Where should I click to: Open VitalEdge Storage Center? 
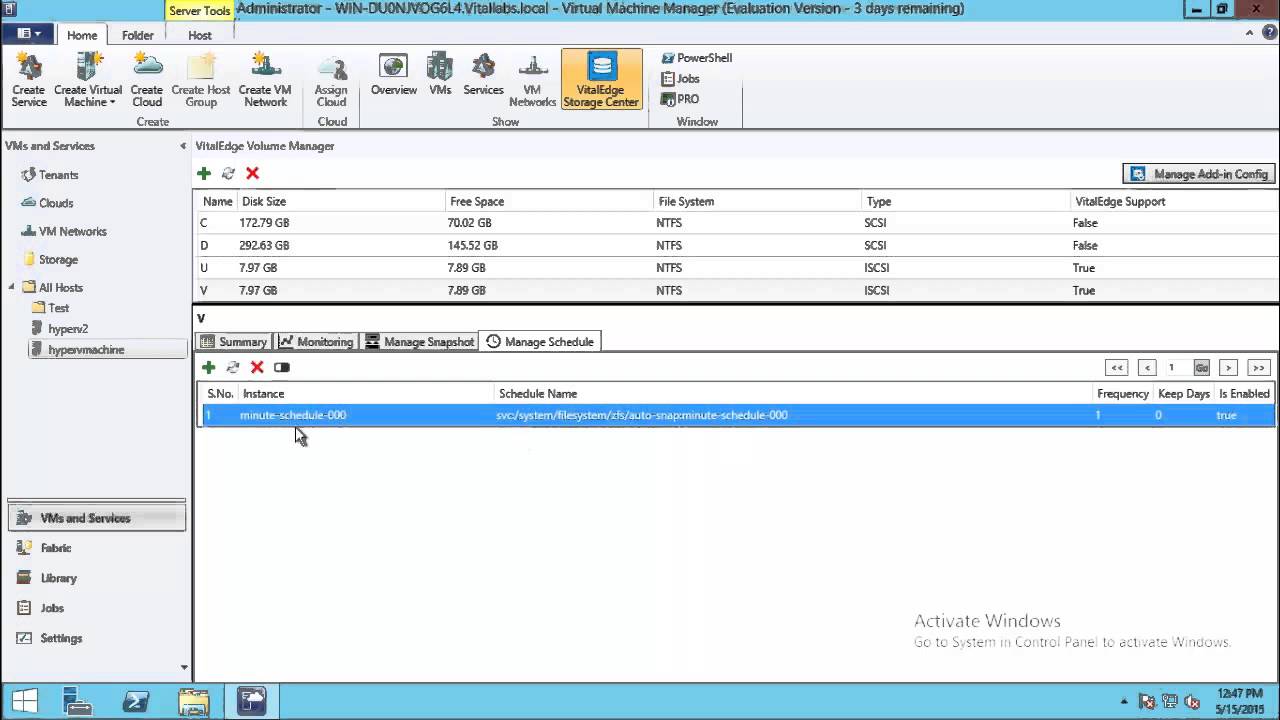pos(601,80)
